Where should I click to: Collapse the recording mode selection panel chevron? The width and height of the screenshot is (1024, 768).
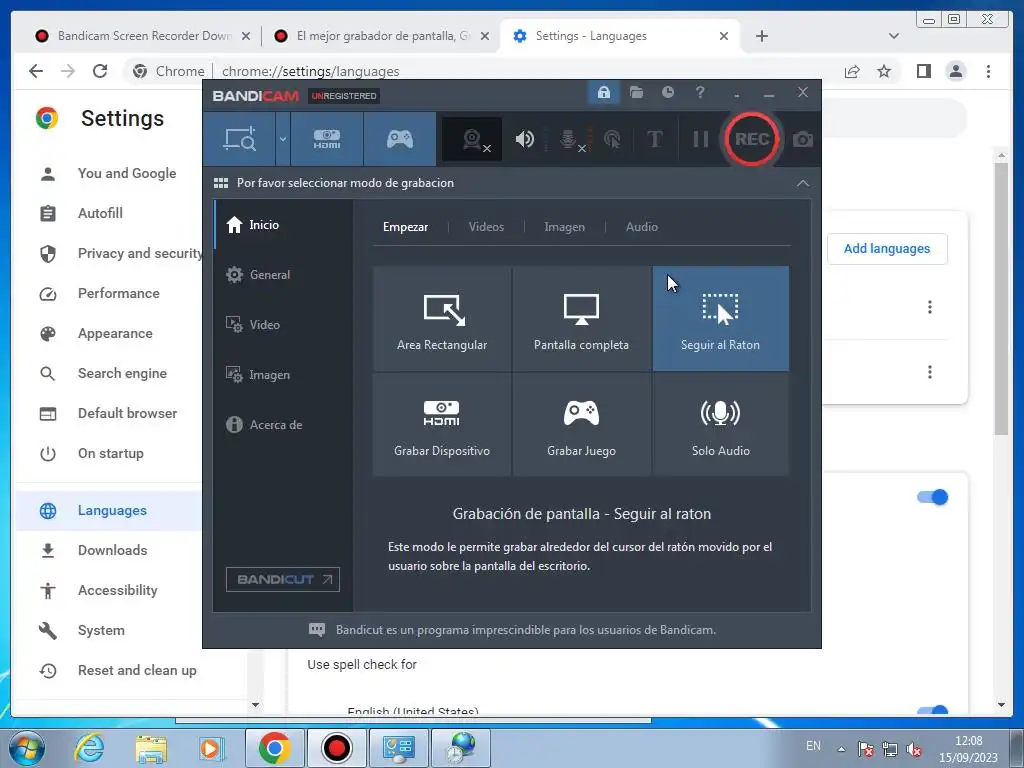803,184
